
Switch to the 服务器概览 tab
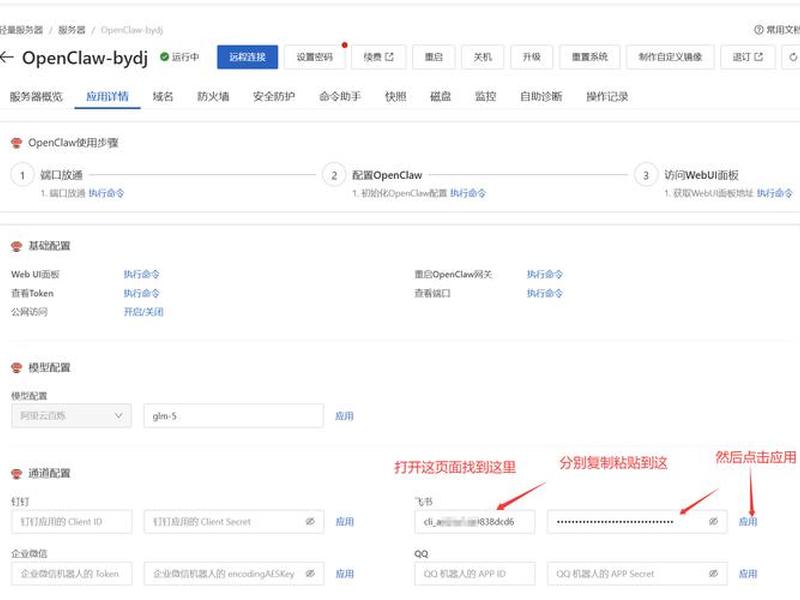click(x=36, y=96)
